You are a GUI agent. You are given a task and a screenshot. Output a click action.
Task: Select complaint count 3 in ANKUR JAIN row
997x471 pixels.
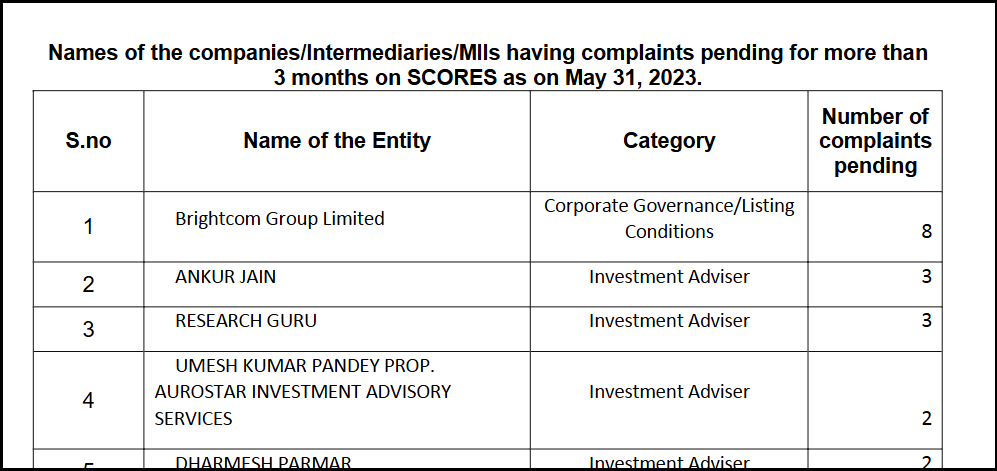[926, 277]
